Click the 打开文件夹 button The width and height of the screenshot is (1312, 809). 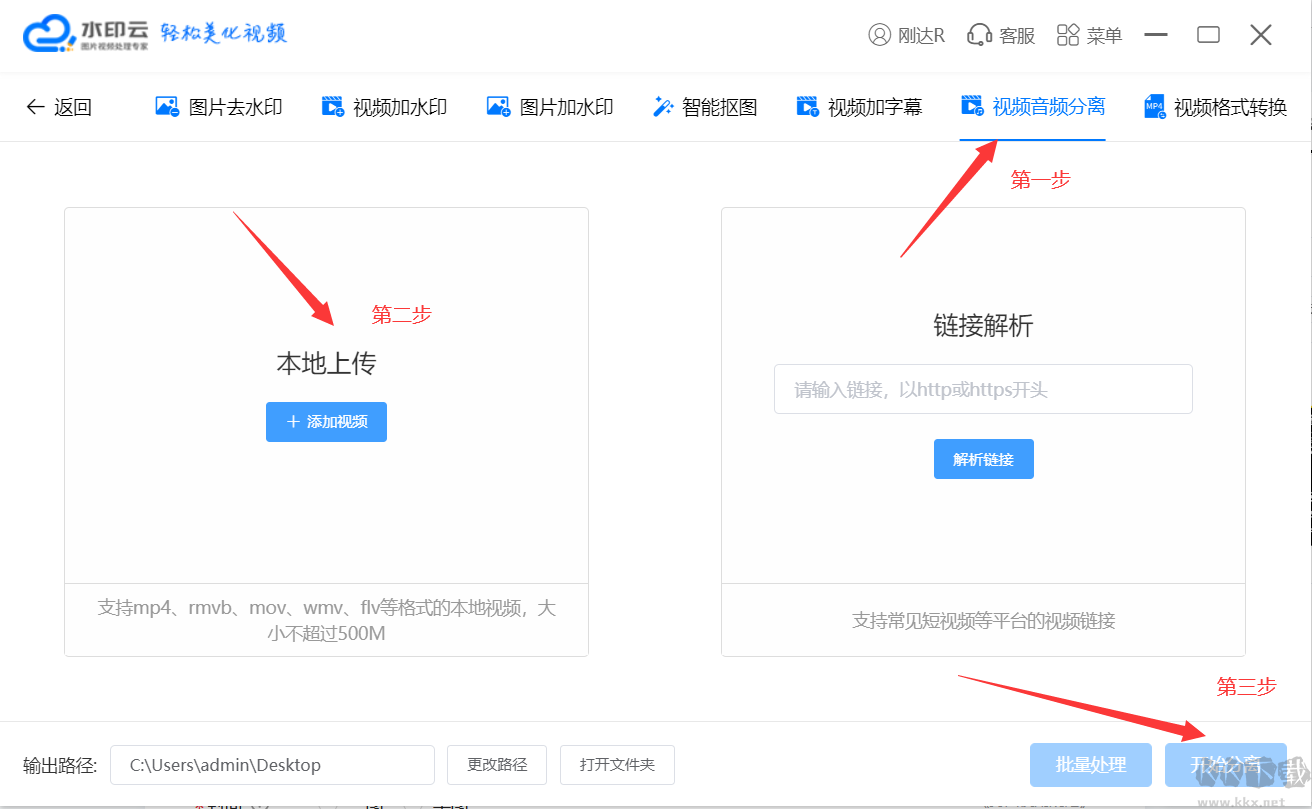click(x=617, y=765)
